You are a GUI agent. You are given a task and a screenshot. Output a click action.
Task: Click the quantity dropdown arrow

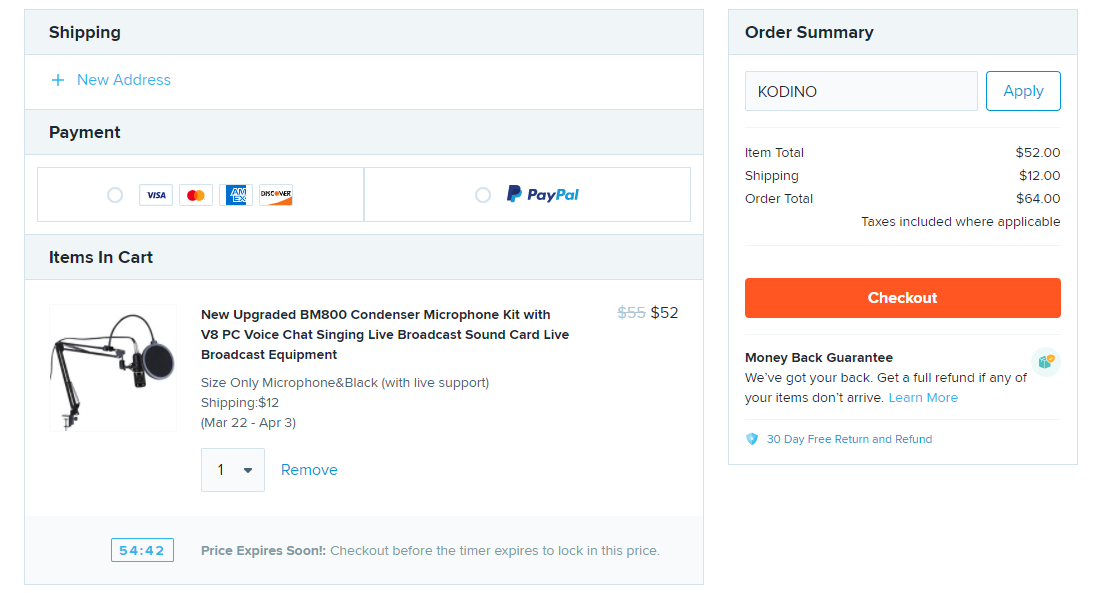[x=248, y=471]
